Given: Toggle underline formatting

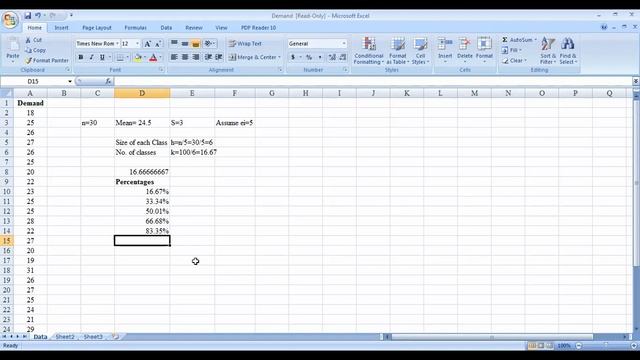Looking at the screenshot, I should [102, 57].
